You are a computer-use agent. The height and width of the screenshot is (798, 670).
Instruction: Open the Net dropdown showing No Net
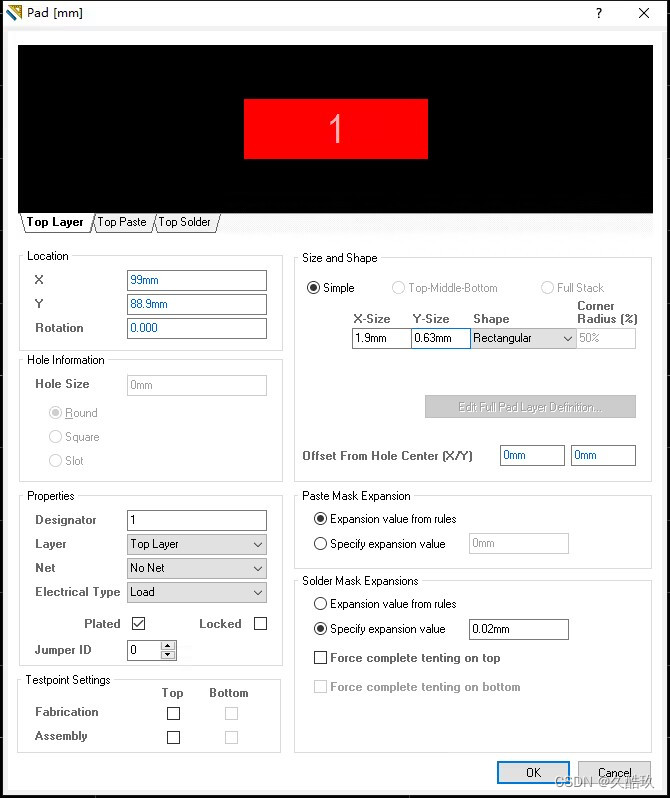(197, 568)
